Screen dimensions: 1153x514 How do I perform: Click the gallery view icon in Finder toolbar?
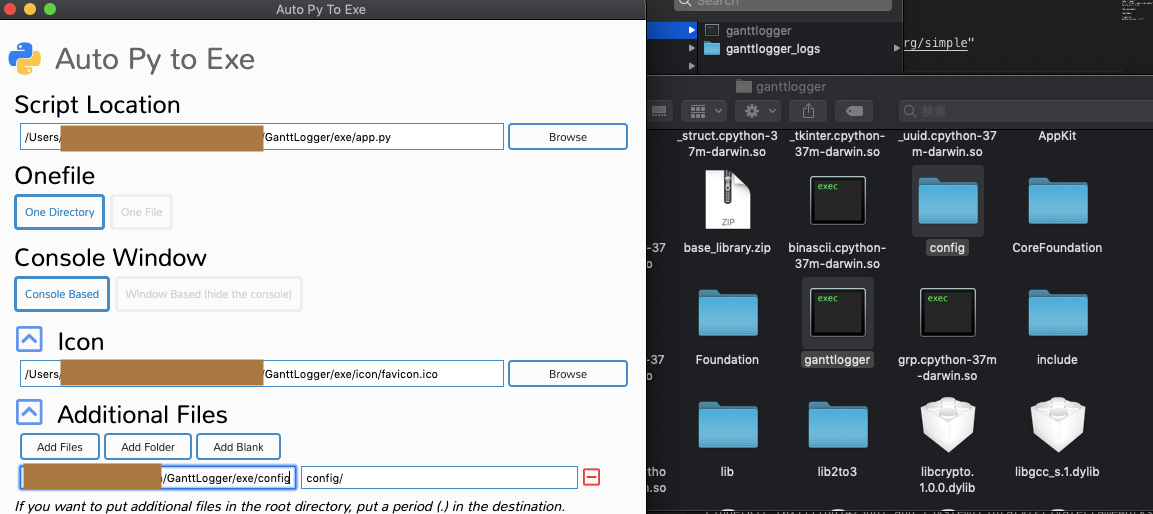(x=659, y=111)
